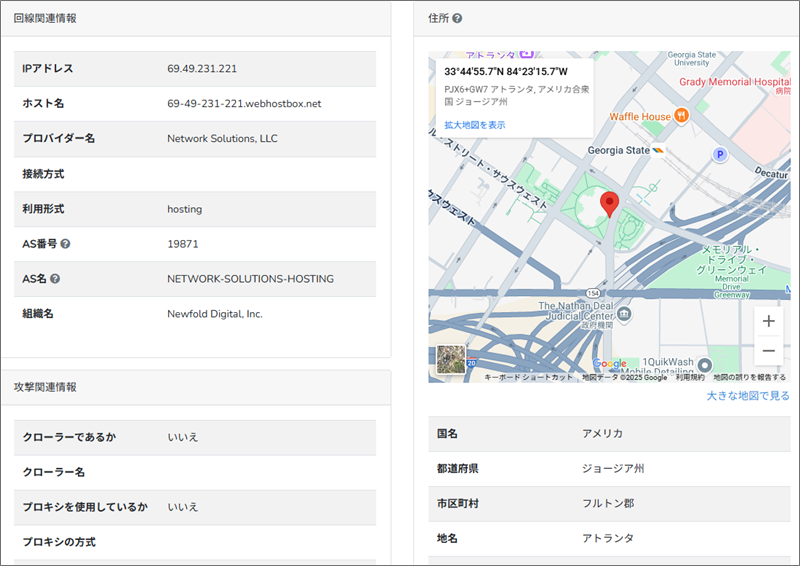Screen dimensions: 800x566
Task: Click AS name NETWORK-SOLUTIONS-HOSTING
Action: pyautogui.click(x=251, y=279)
